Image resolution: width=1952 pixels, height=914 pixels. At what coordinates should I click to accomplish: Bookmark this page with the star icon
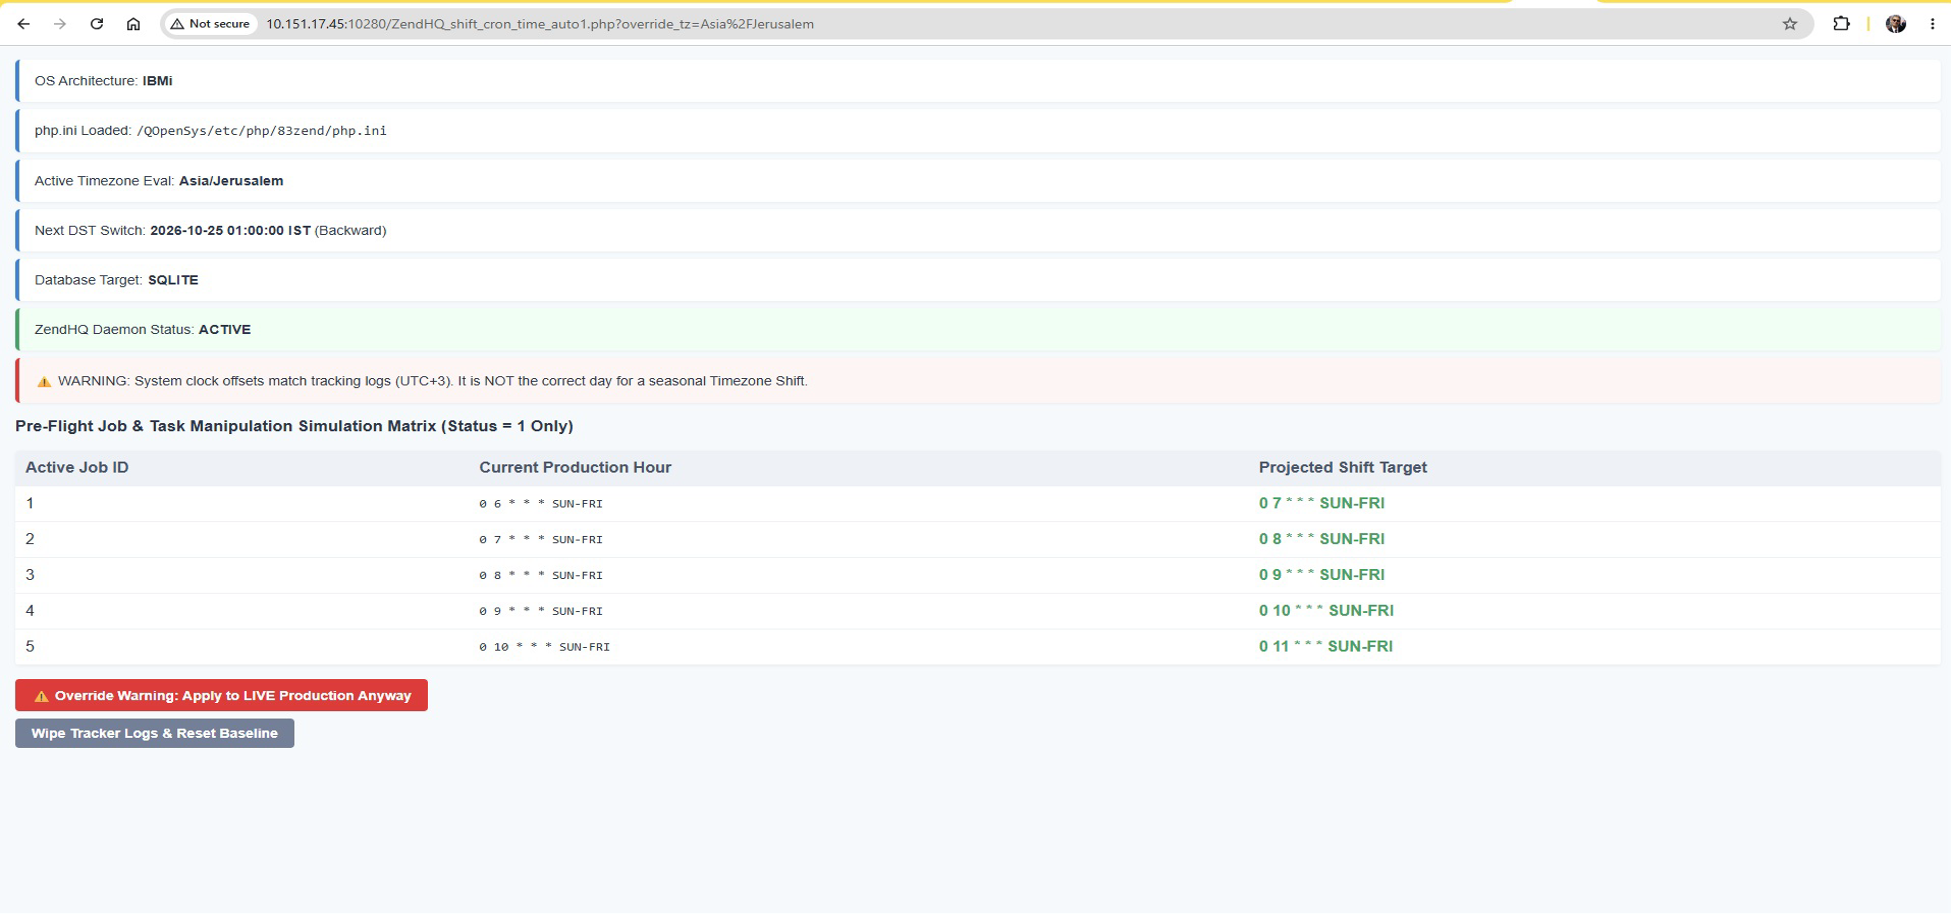click(x=1789, y=24)
